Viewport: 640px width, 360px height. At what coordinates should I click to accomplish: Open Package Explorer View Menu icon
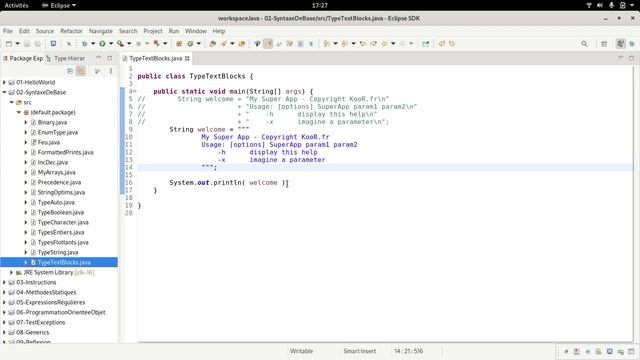click(111, 71)
